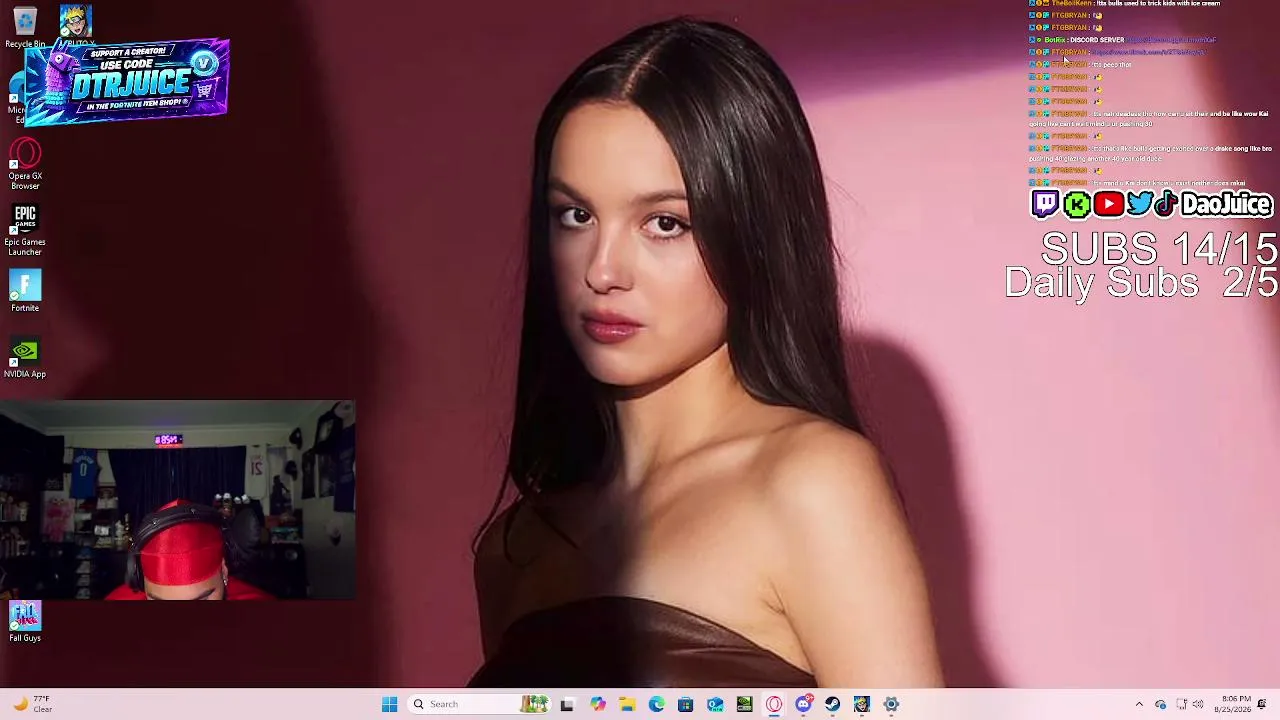Open Task View on the taskbar

point(567,704)
